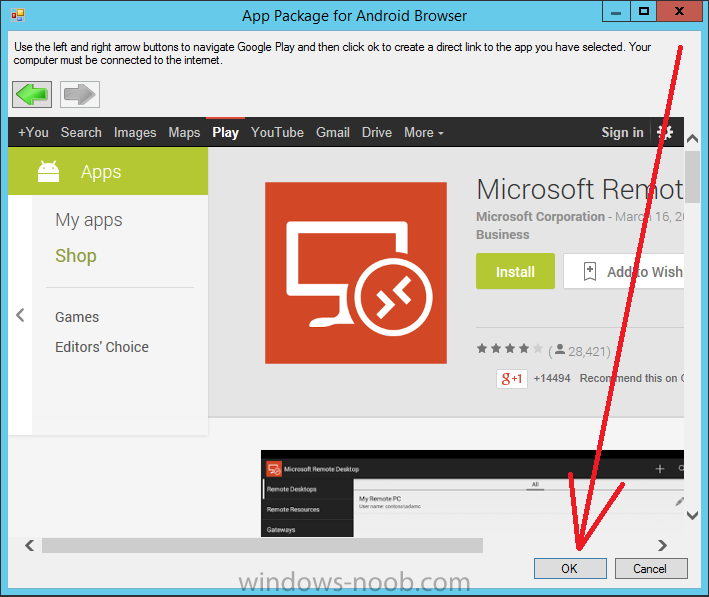Minimize the App Package window
This screenshot has width=709, height=597.
tap(616, 12)
